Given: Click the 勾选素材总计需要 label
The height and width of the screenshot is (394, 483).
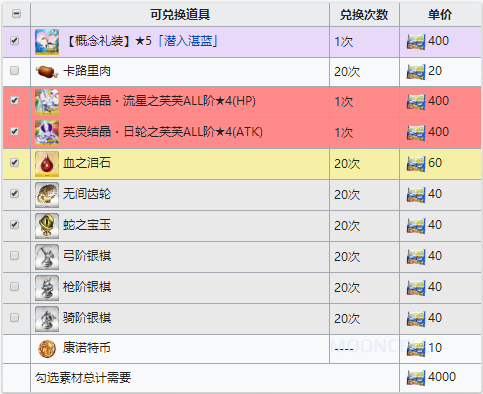Looking at the screenshot, I should [x=83, y=378].
